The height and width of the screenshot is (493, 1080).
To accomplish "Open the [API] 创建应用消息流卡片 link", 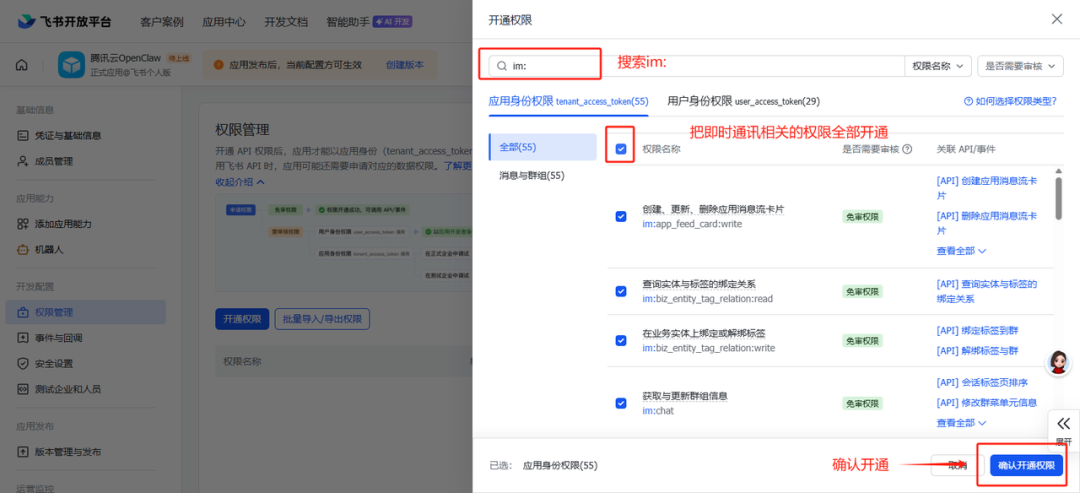I will 987,188.
